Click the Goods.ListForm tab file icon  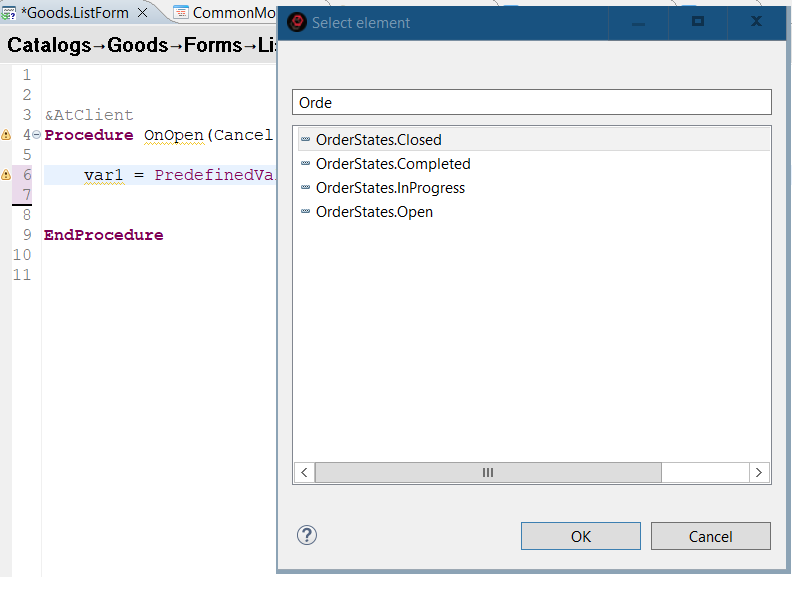tap(9, 13)
